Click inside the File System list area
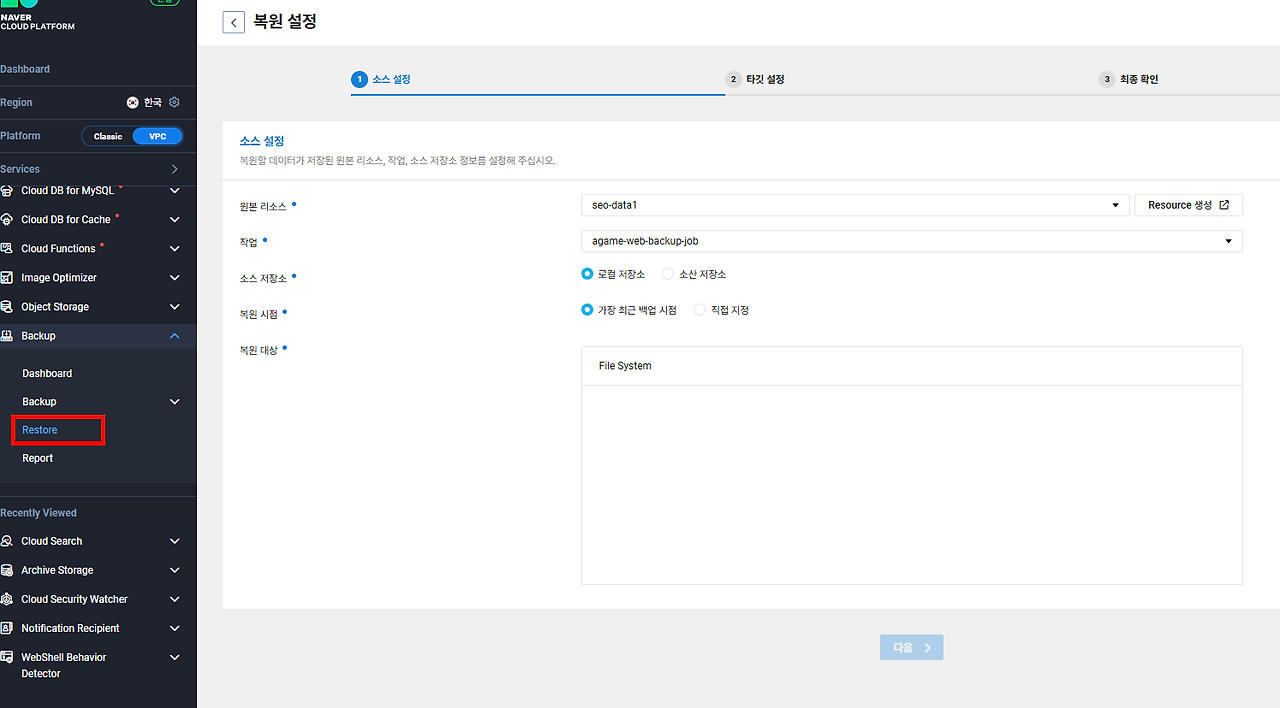The height and width of the screenshot is (708, 1280). click(x=912, y=484)
